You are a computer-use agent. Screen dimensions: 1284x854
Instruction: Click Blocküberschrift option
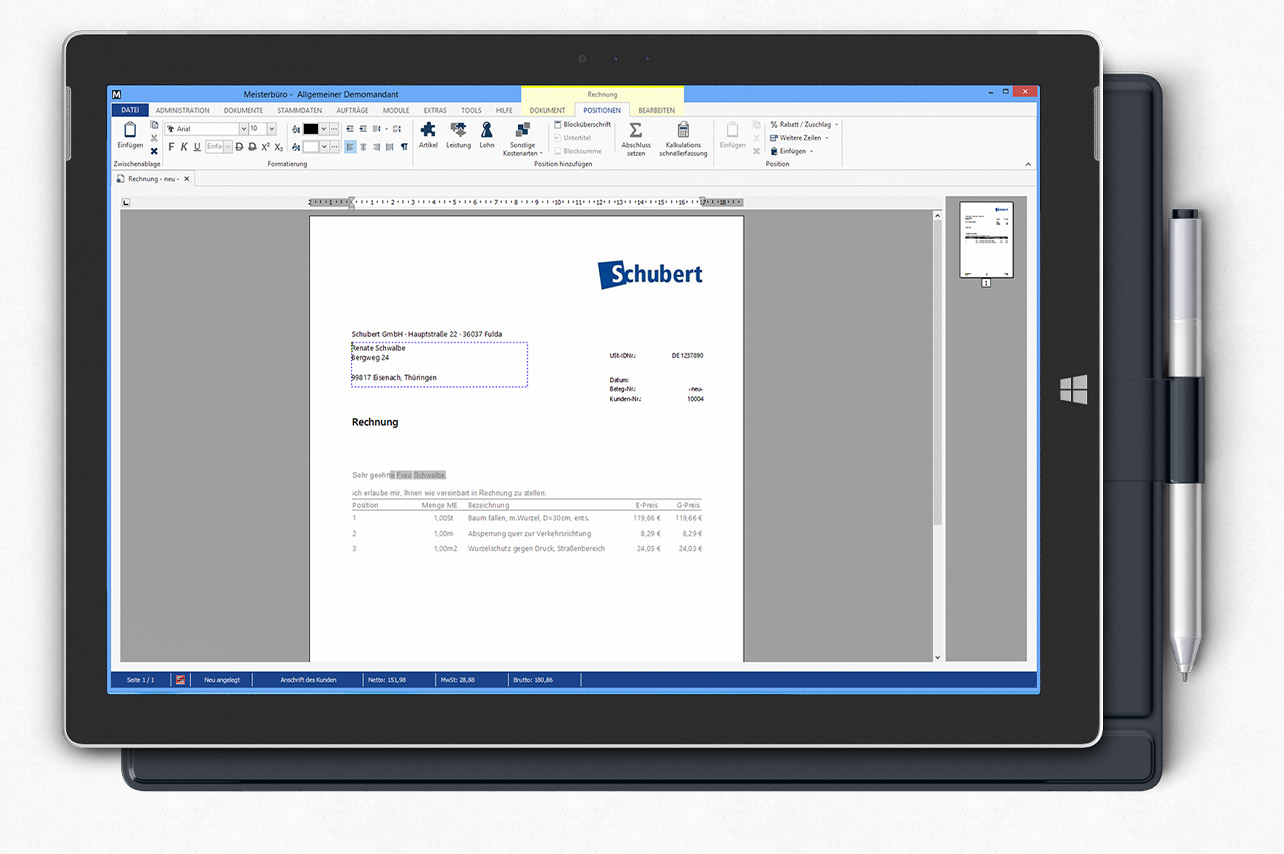point(582,125)
